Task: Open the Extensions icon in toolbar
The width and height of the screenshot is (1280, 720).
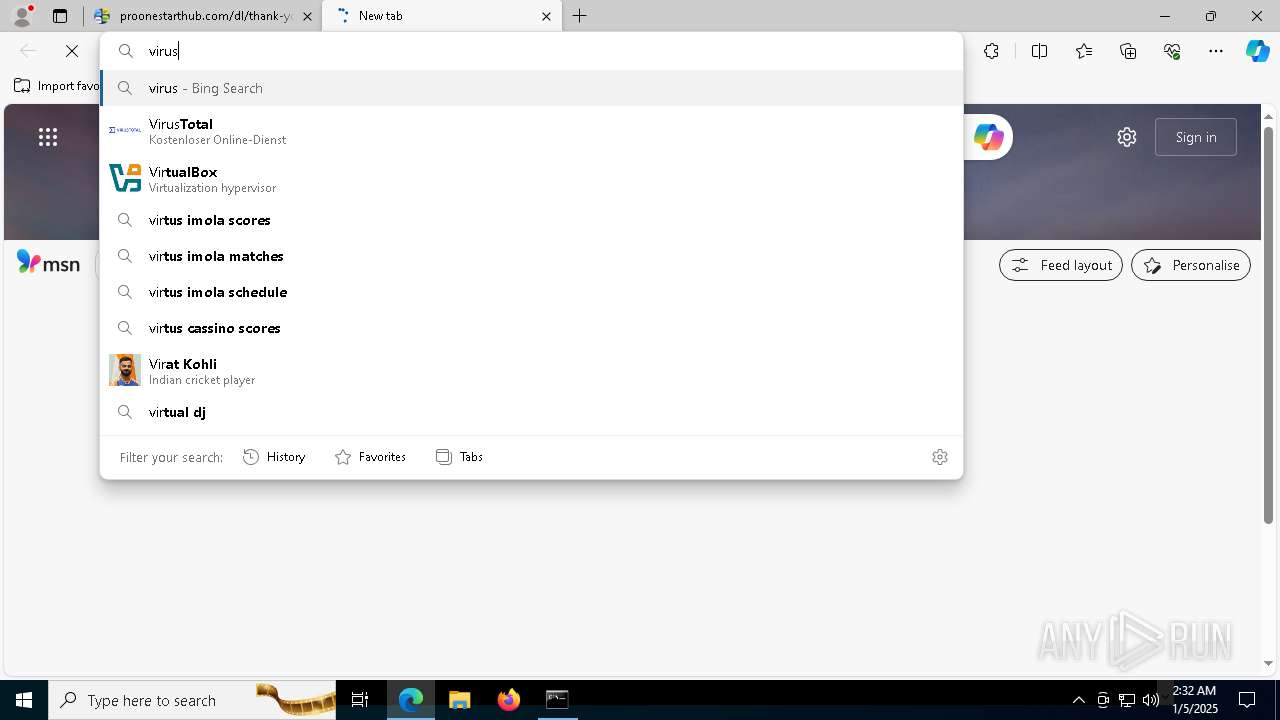Action: [x=991, y=51]
